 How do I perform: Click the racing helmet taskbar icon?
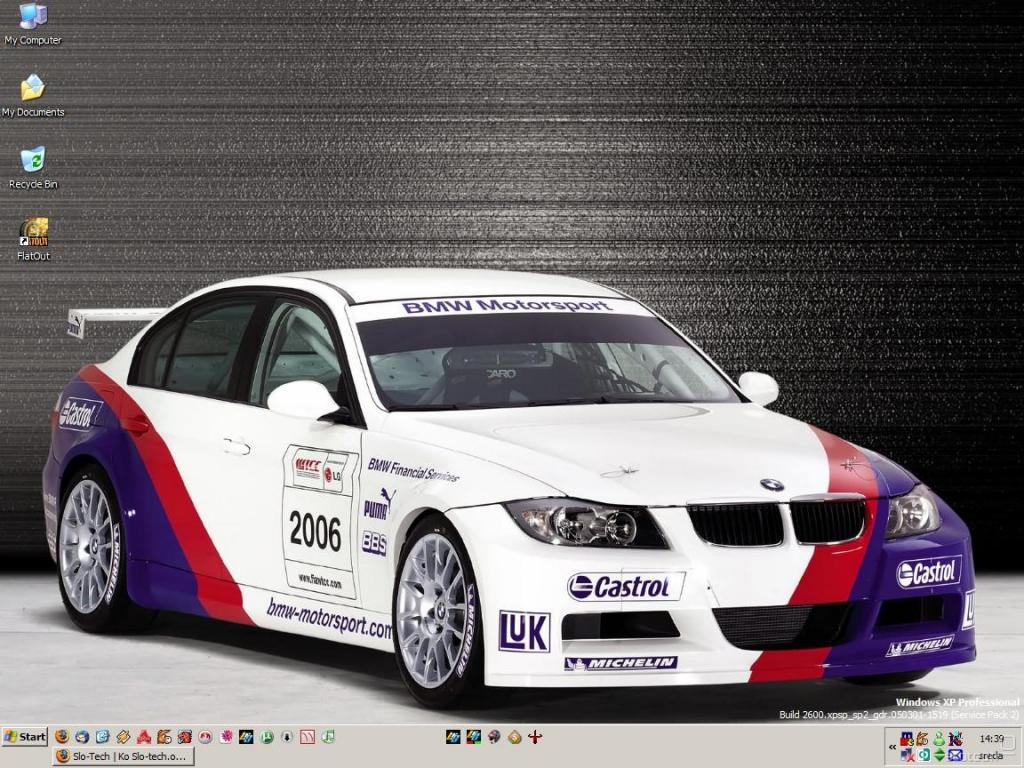(x=494, y=737)
